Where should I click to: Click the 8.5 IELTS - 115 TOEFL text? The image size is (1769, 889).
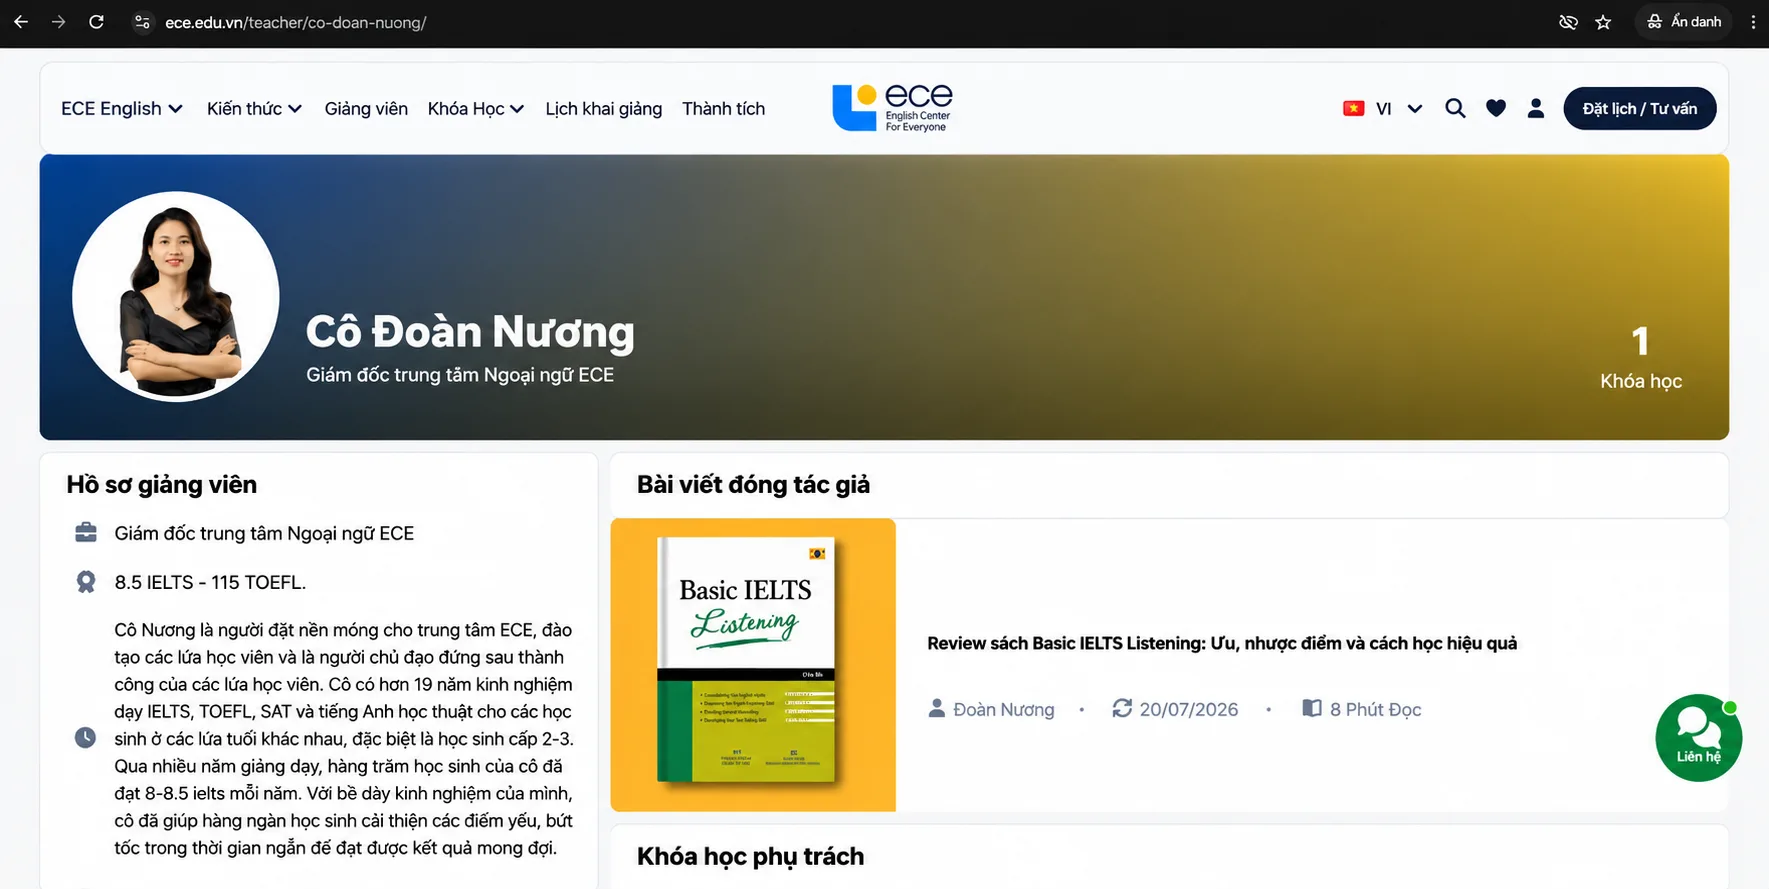(x=210, y=582)
